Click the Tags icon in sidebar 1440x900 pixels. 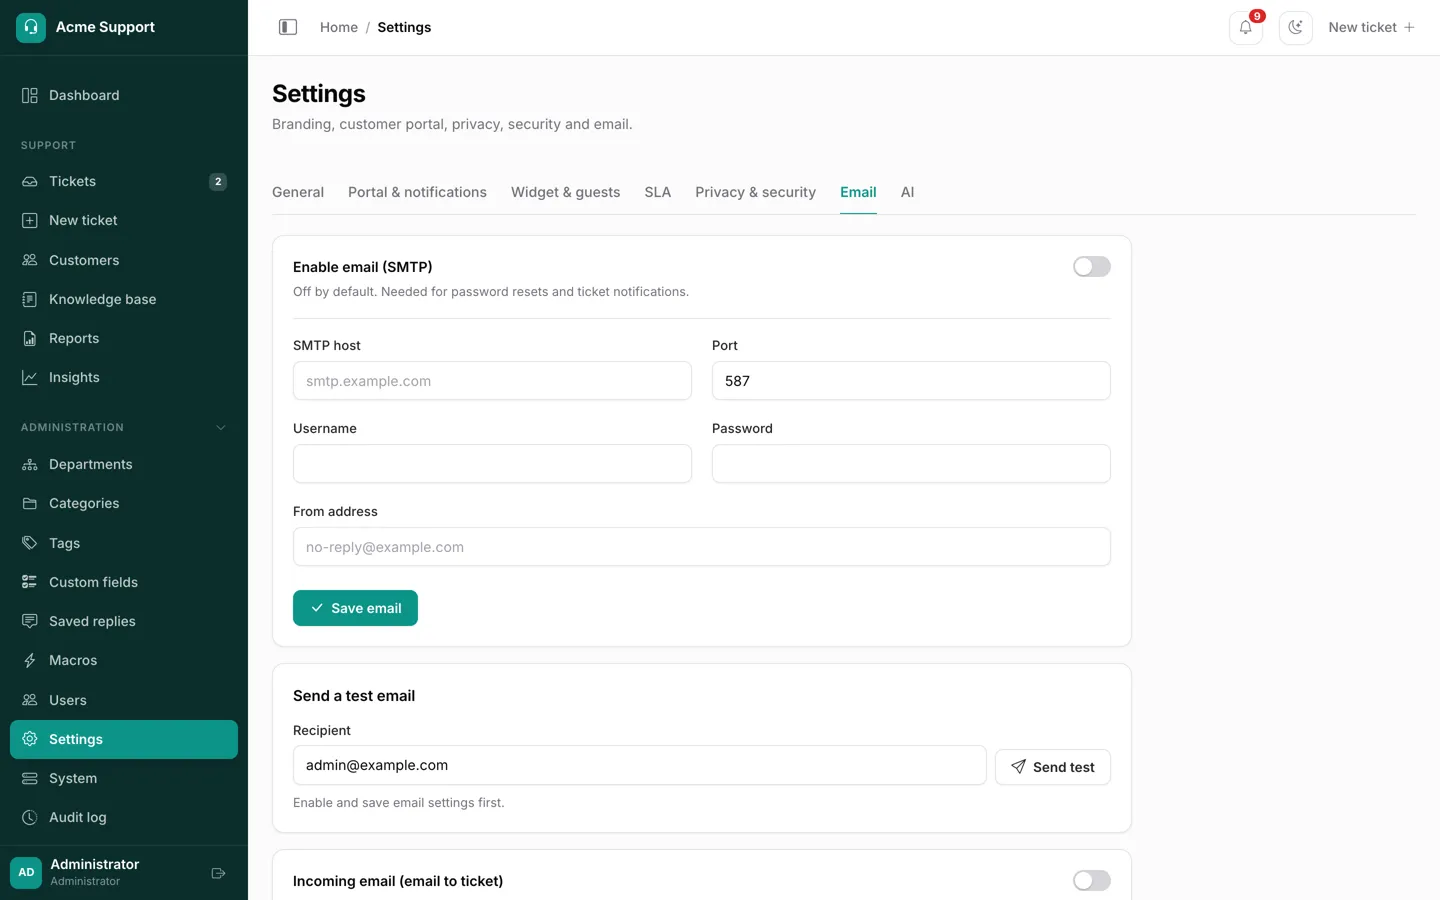pos(30,543)
